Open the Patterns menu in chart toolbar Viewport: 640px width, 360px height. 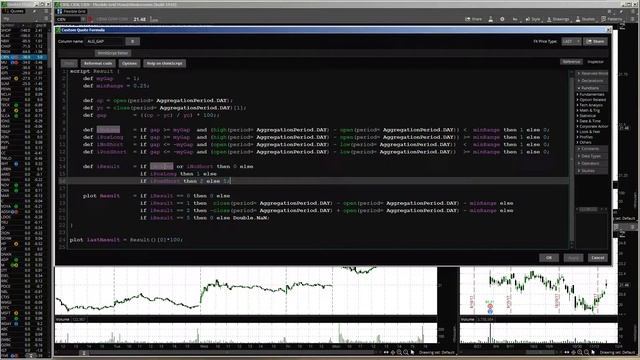click(611, 19)
